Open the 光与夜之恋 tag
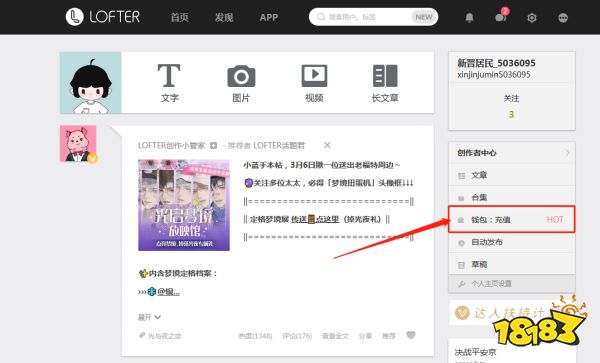Viewport: 600px width, 363px height. pos(160,336)
